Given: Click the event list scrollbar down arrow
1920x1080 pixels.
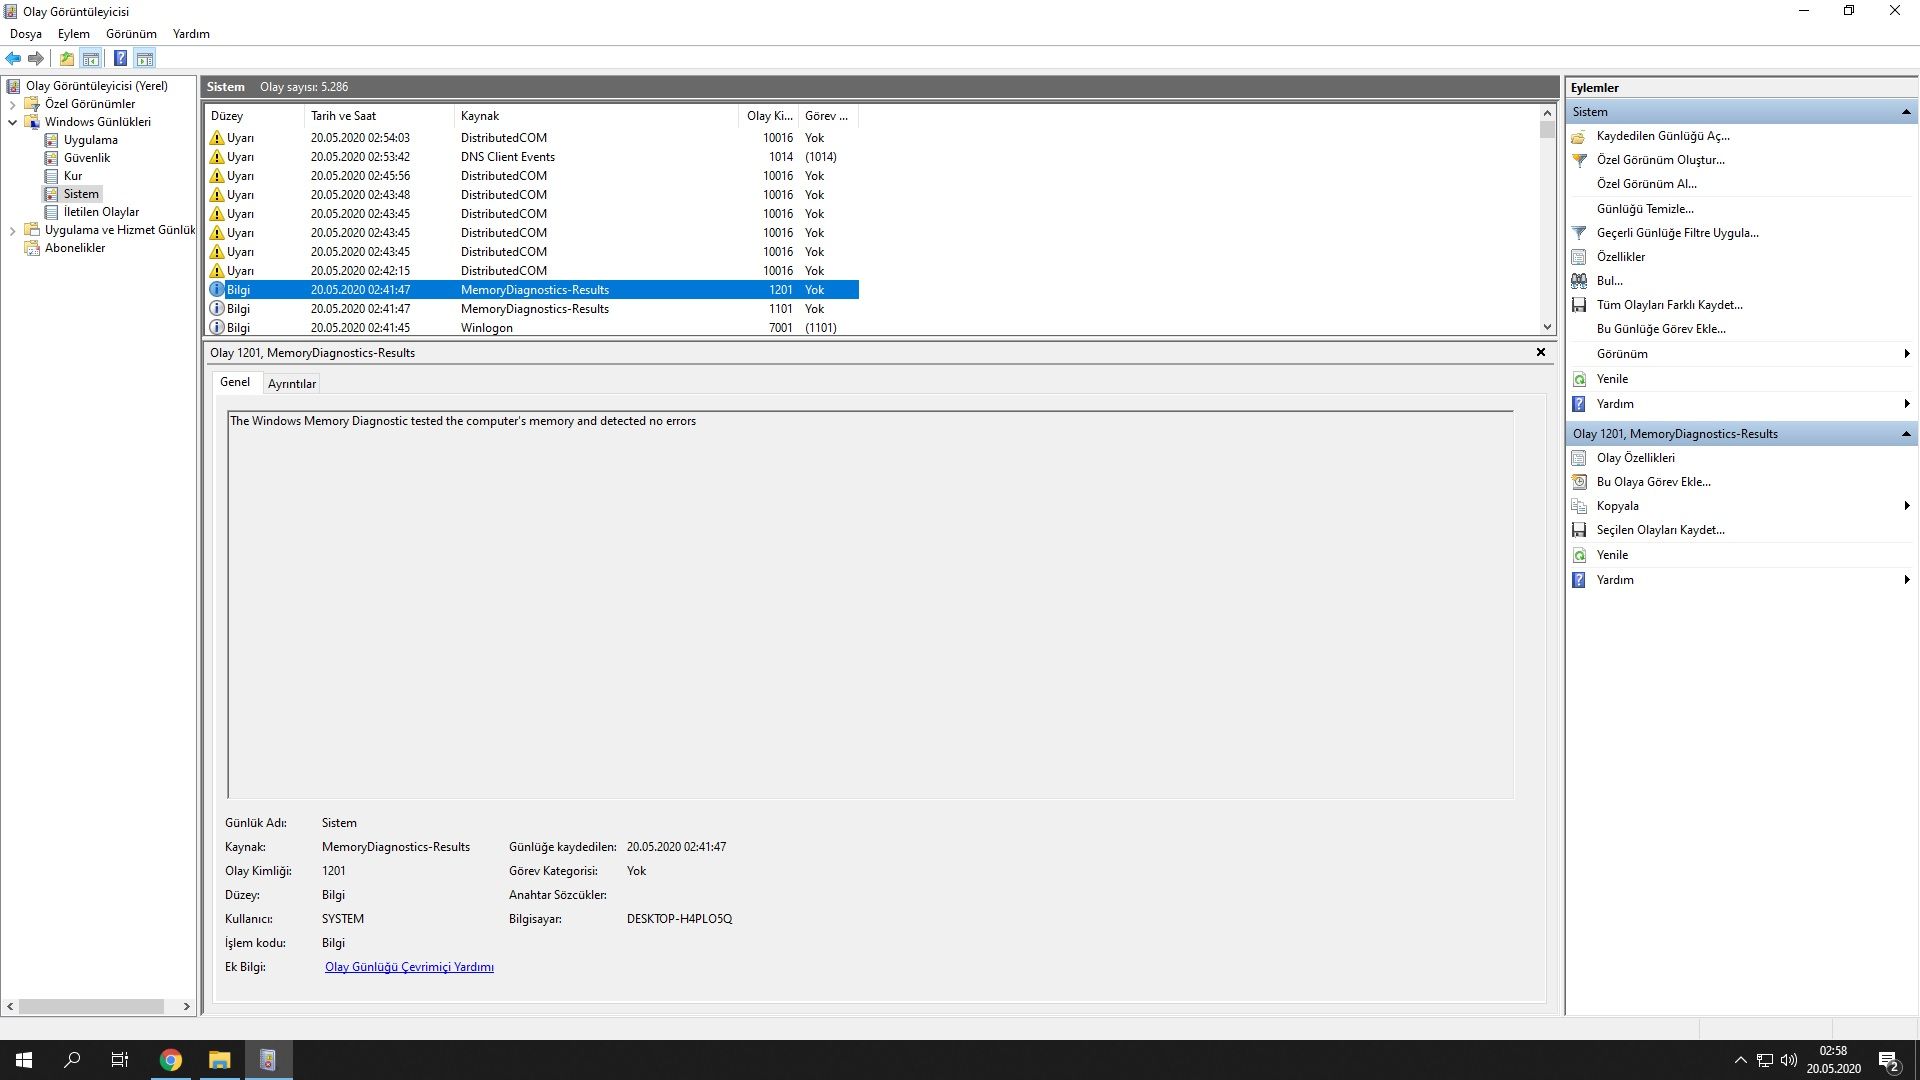Looking at the screenshot, I should coord(1547,327).
